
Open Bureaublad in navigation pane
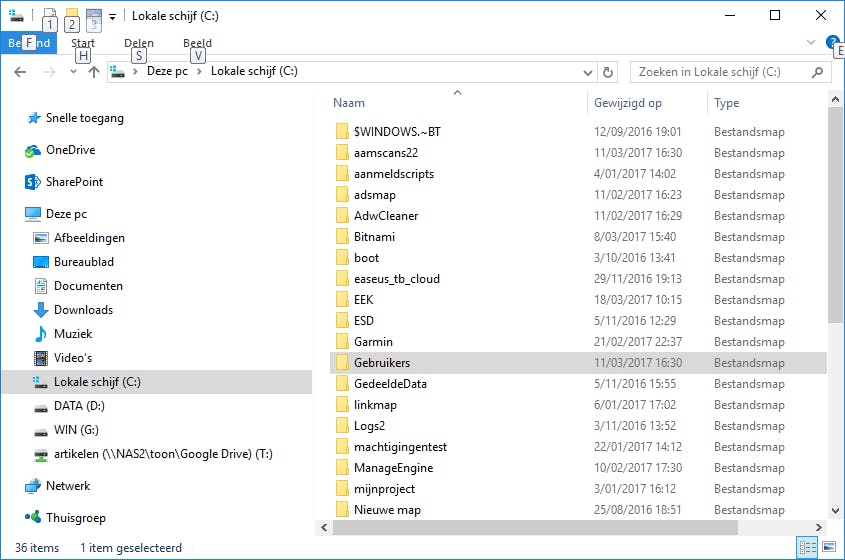tap(84, 262)
